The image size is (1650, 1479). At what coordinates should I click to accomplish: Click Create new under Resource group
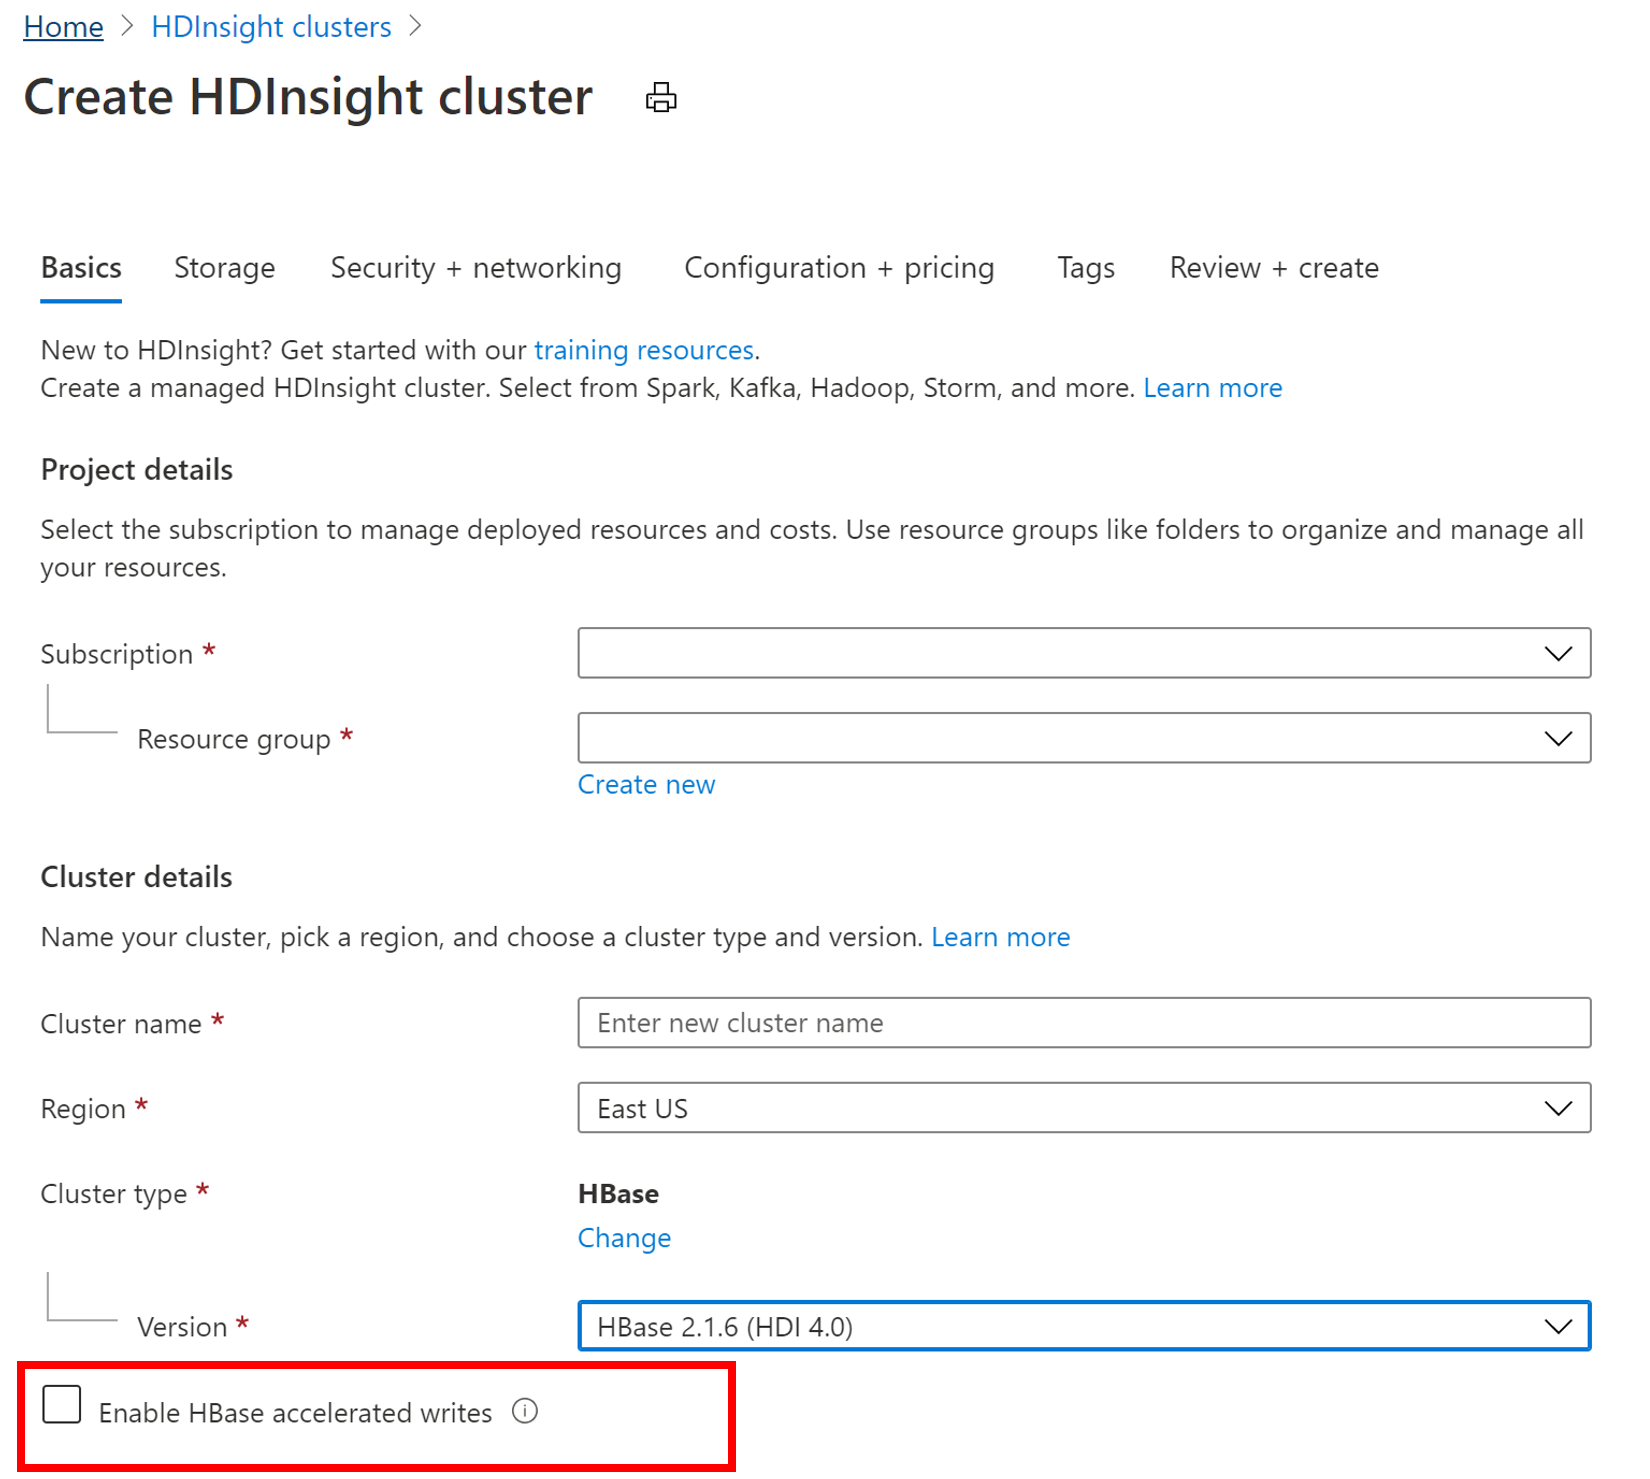646,784
